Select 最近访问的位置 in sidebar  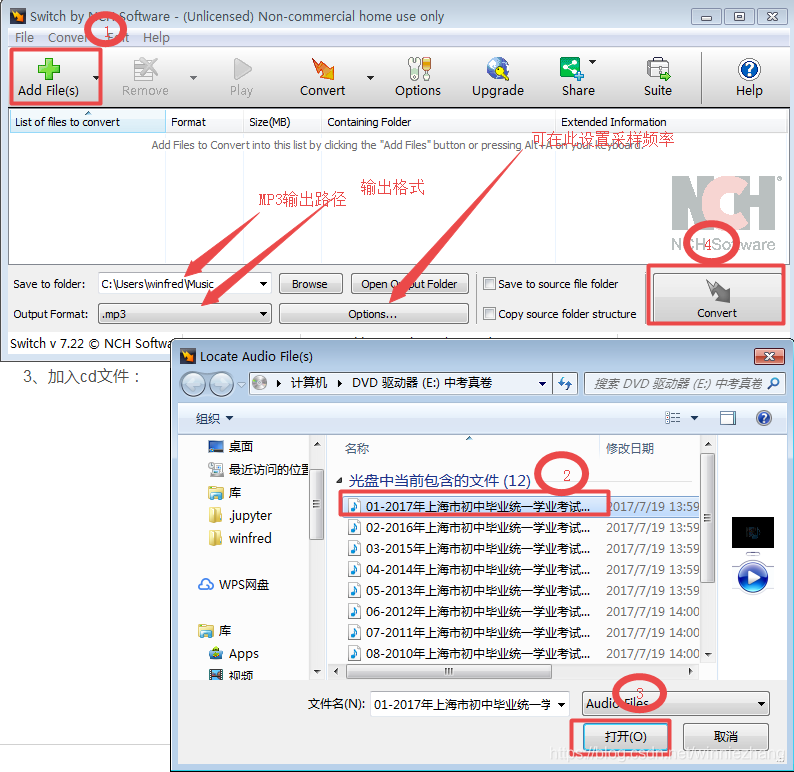tap(259, 470)
